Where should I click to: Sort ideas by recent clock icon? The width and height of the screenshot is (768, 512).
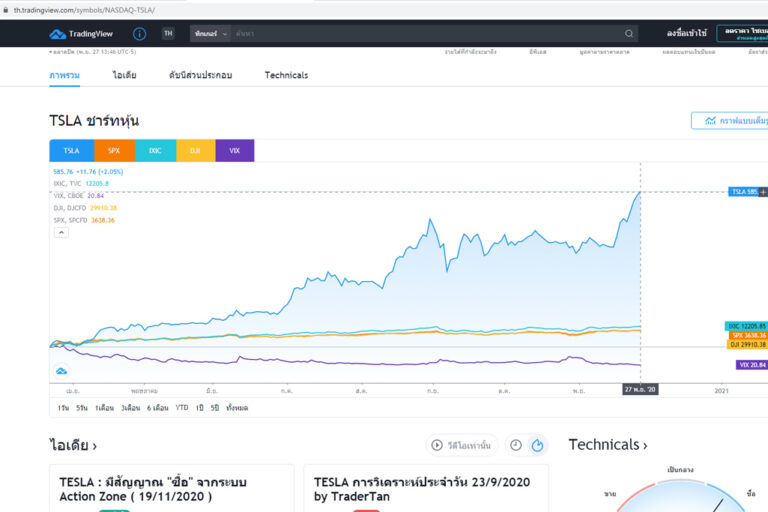tap(515, 445)
